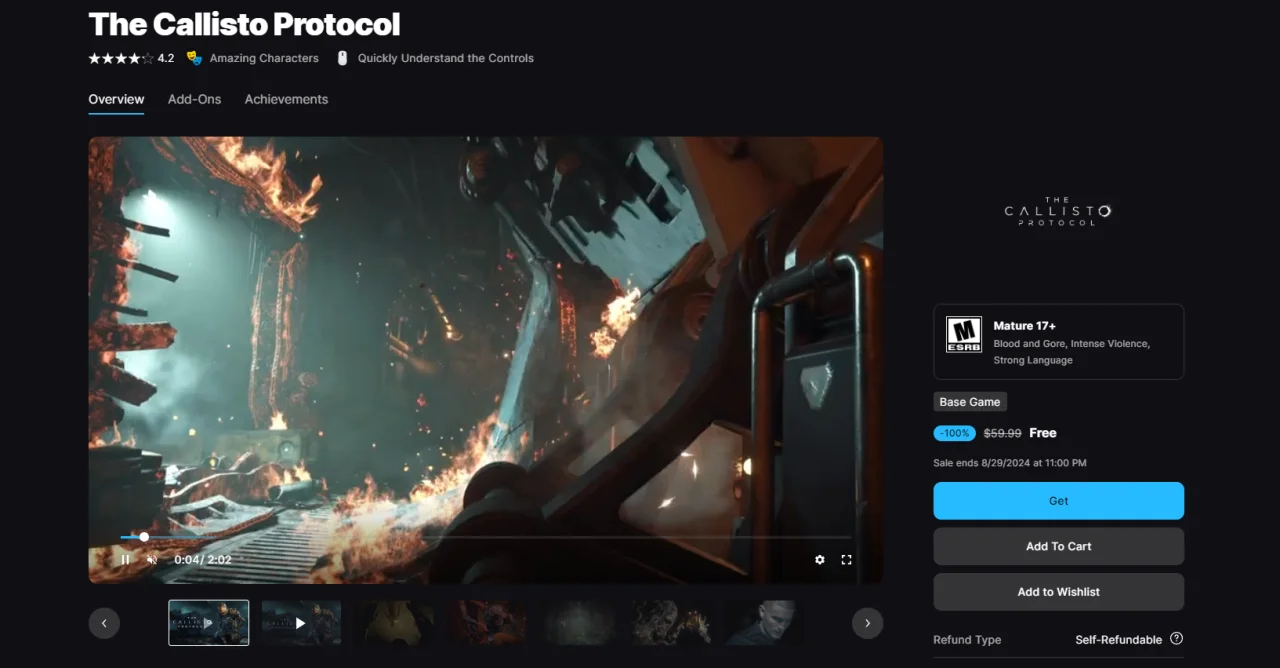Image resolution: width=1280 pixels, height=668 pixels.
Task: Open the third screenshot thumbnail
Action: pos(394,622)
